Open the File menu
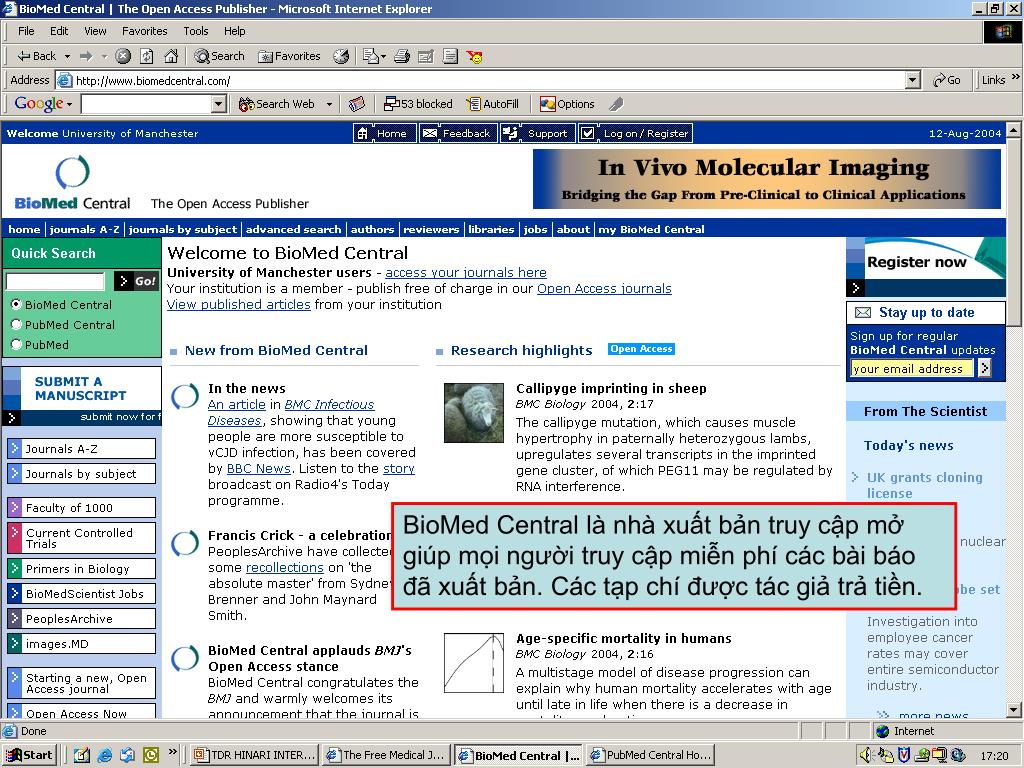The image size is (1024, 768). (26, 31)
